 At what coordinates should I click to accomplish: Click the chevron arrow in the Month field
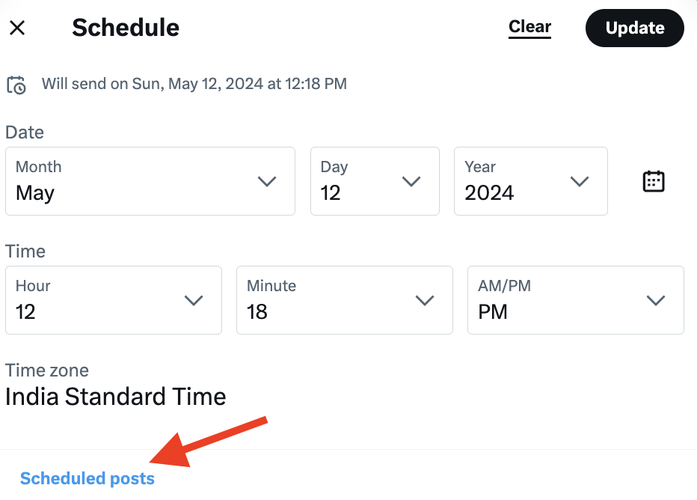266,181
